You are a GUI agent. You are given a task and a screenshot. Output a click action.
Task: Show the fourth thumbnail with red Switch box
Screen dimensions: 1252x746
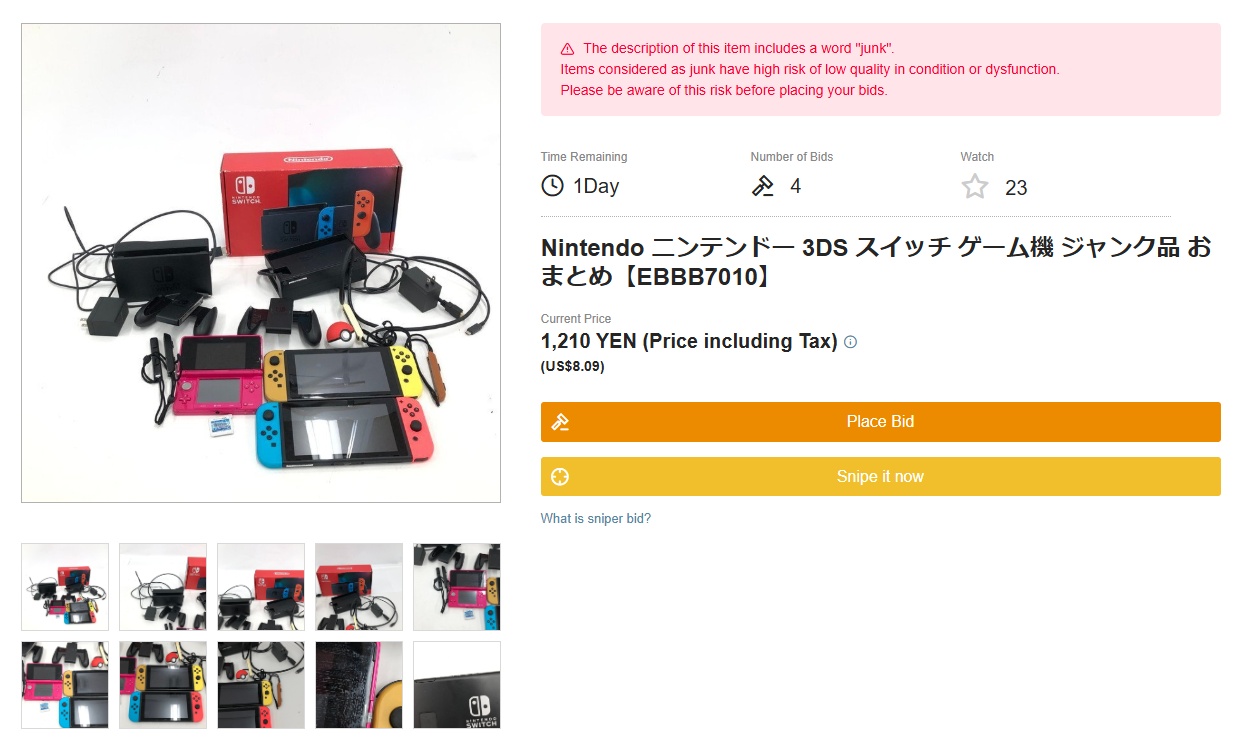[359, 587]
